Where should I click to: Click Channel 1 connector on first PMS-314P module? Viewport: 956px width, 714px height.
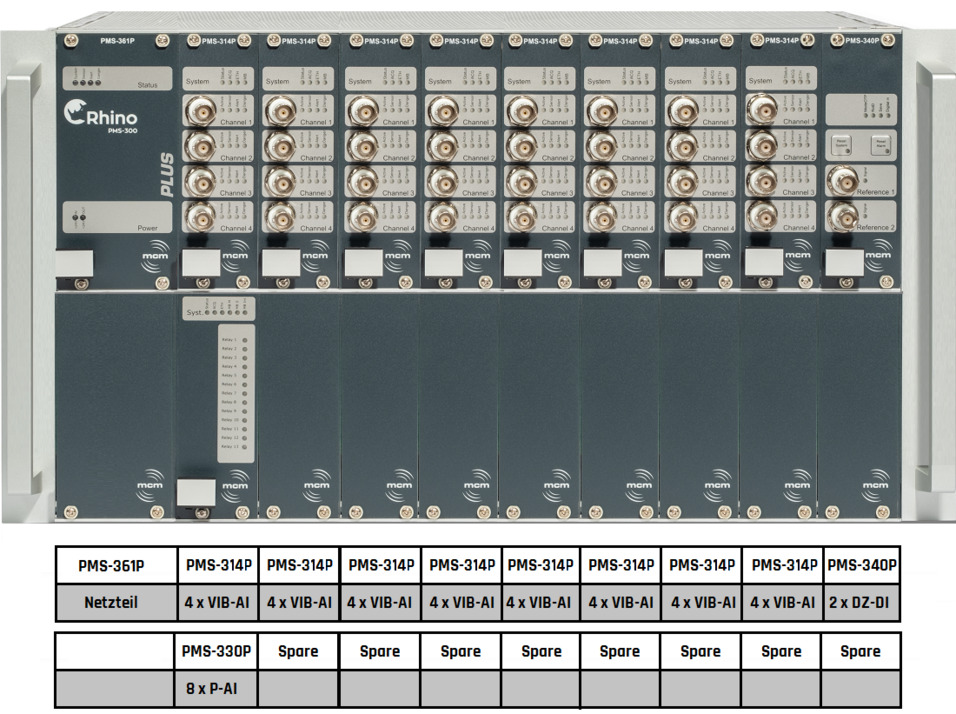pyautogui.click(x=200, y=109)
